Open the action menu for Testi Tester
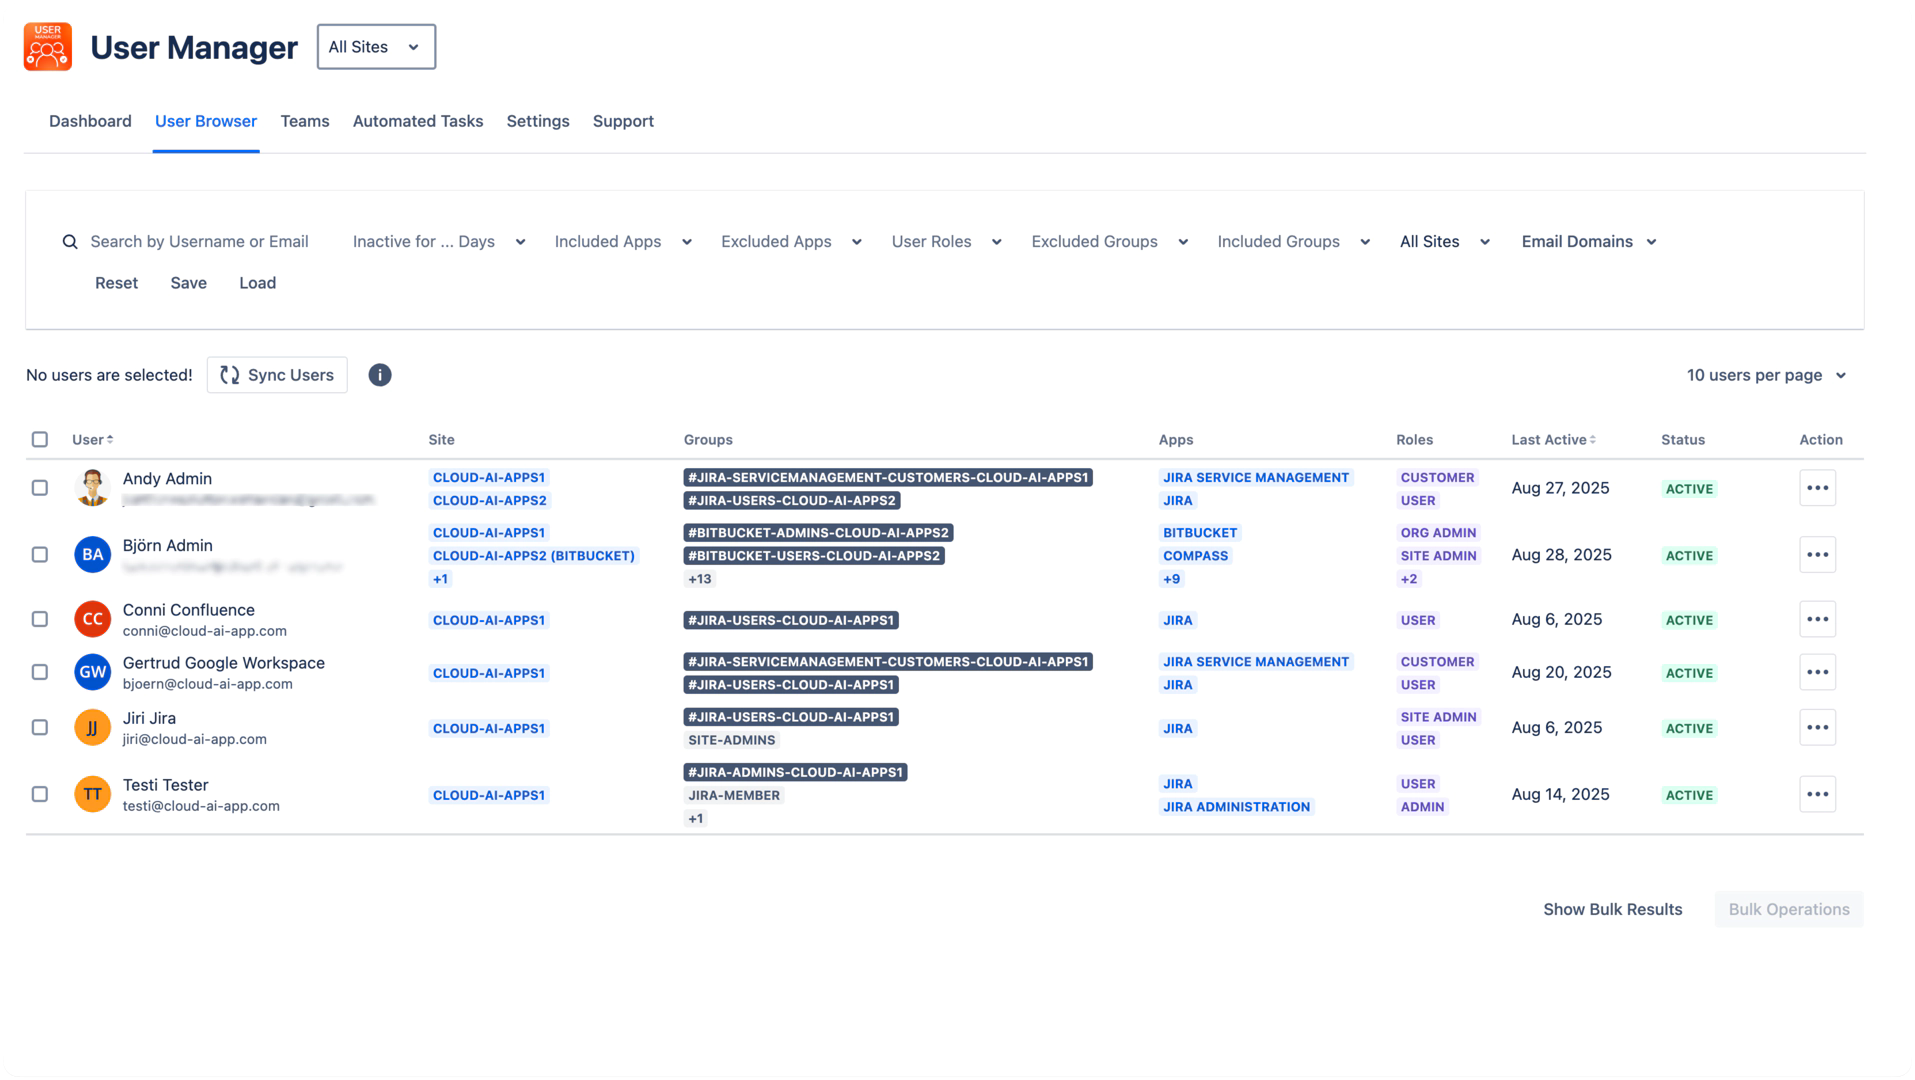1915x1080 pixels. [1817, 794]
